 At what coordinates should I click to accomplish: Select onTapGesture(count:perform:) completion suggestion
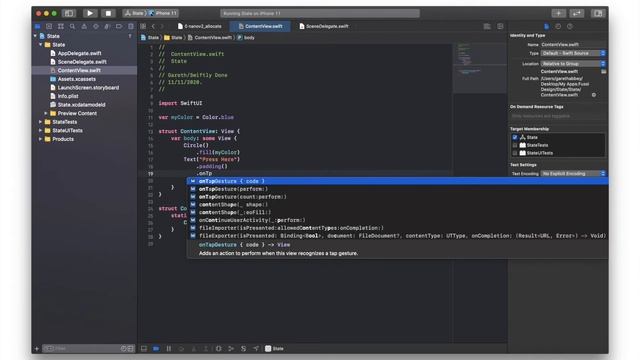click(x=242, y=197)
